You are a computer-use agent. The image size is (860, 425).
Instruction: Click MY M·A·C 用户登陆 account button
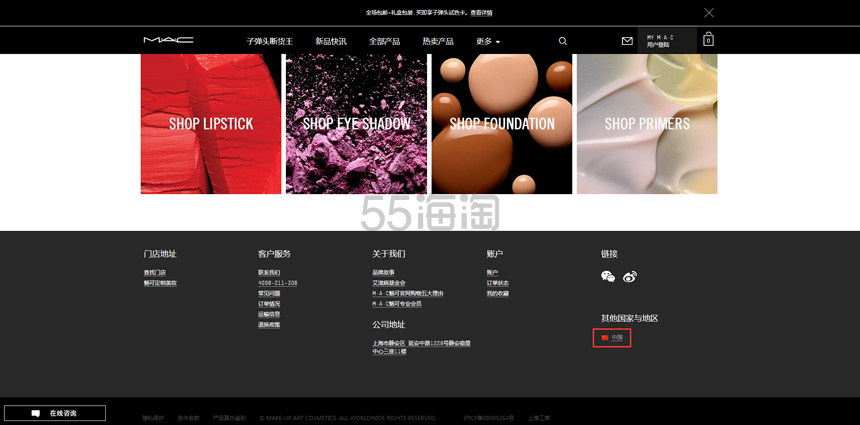(x=667, y=41)
